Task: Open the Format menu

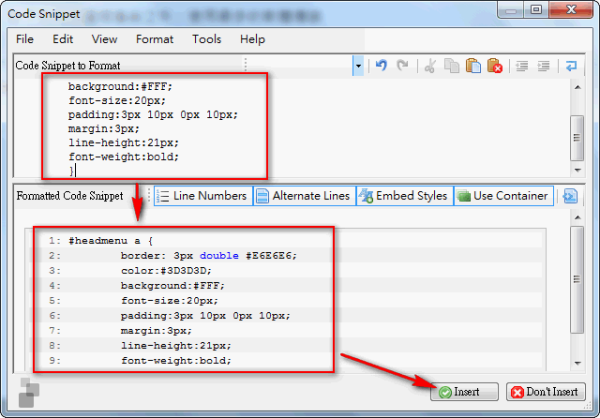Action: click(x=155, y=39)
